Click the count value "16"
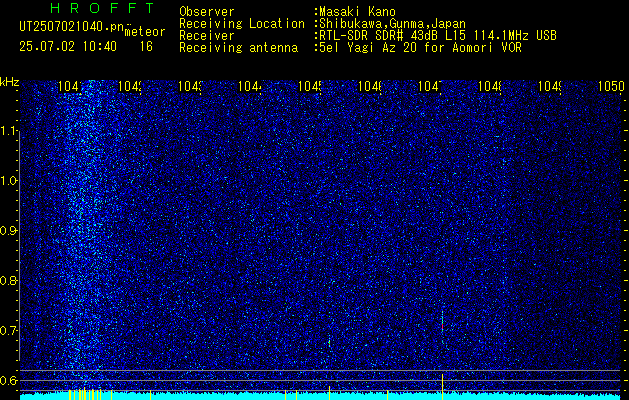629x400 pixels. point(146,47)
